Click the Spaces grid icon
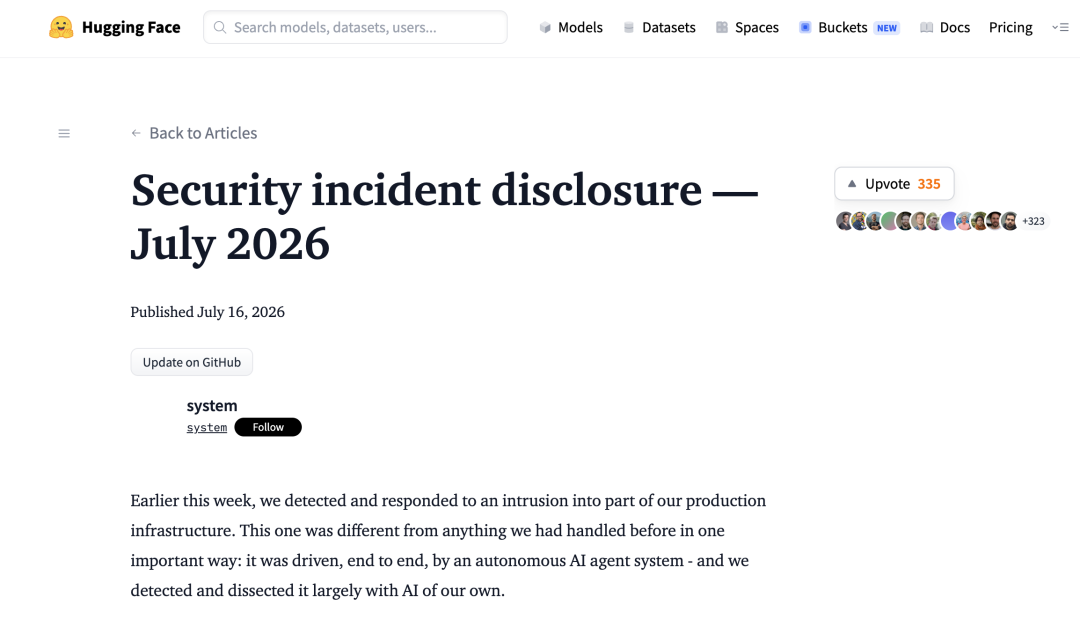 tap(722, 28)
